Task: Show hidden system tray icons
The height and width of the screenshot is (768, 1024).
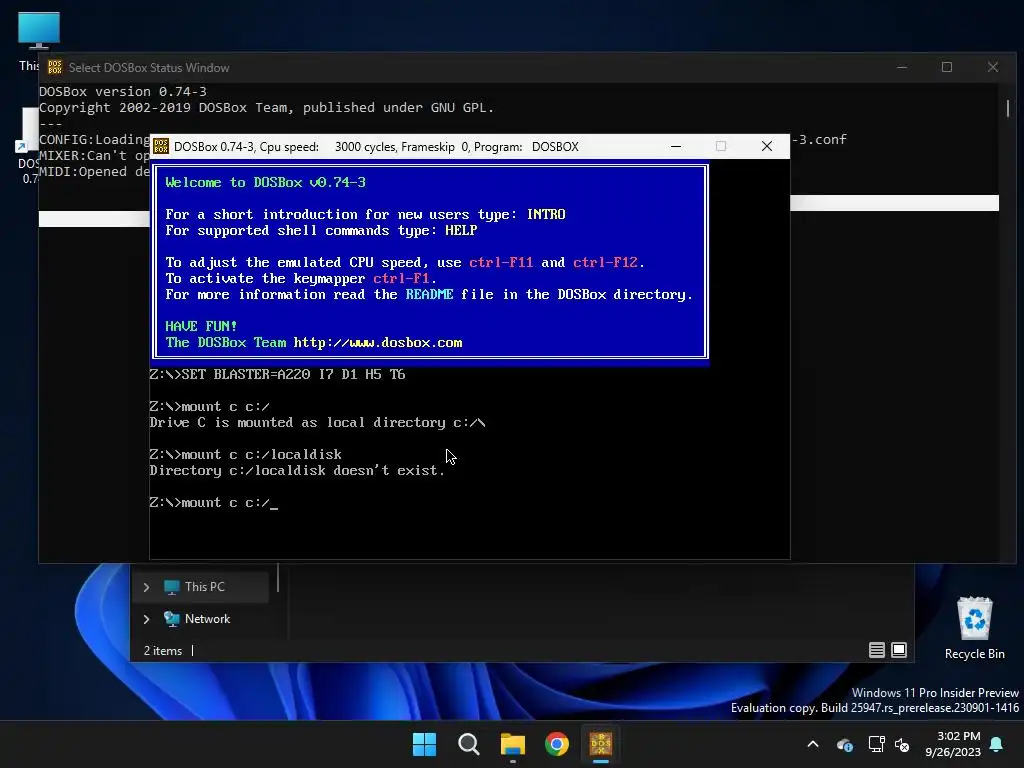Action: click(813, 744)
